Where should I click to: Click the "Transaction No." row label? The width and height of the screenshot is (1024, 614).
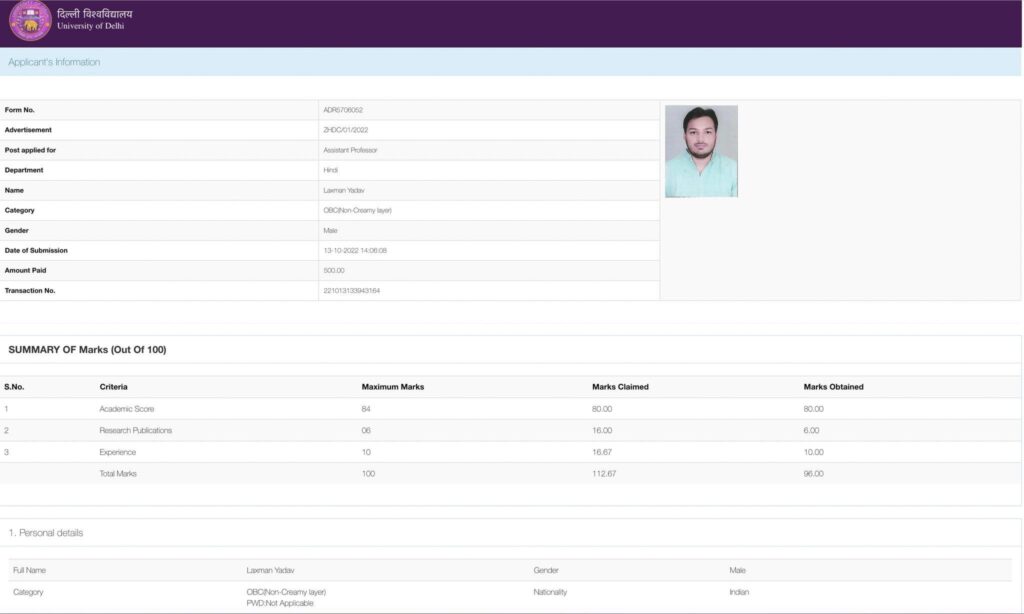(x=30, y=291)
